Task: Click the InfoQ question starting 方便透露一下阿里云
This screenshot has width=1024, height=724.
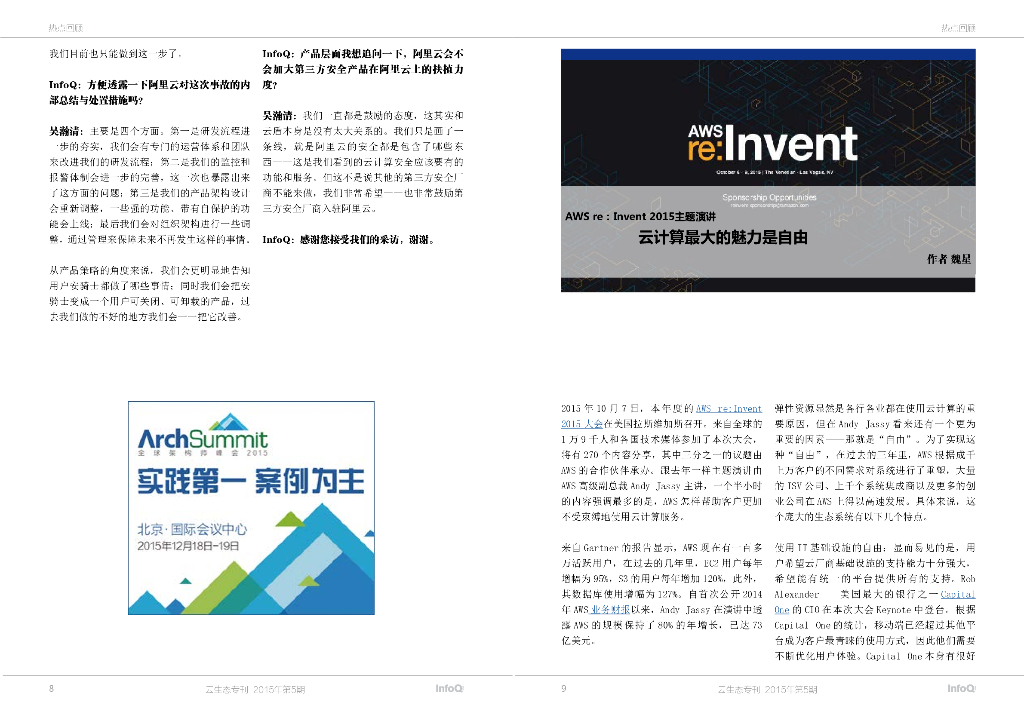Action: point(150,93)
